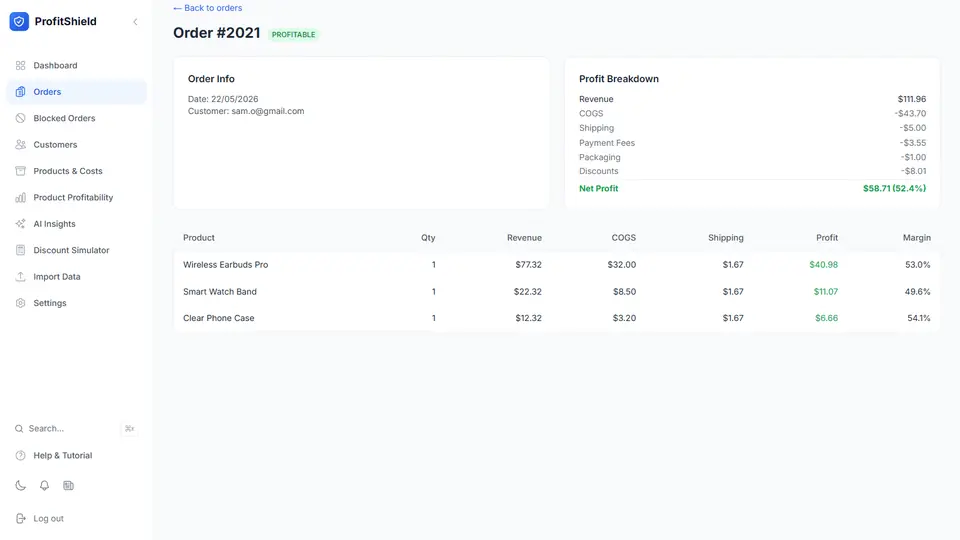Click the Order #2021 heading
The height and width of the screenshot is (540, 960).
pos(217,33)
